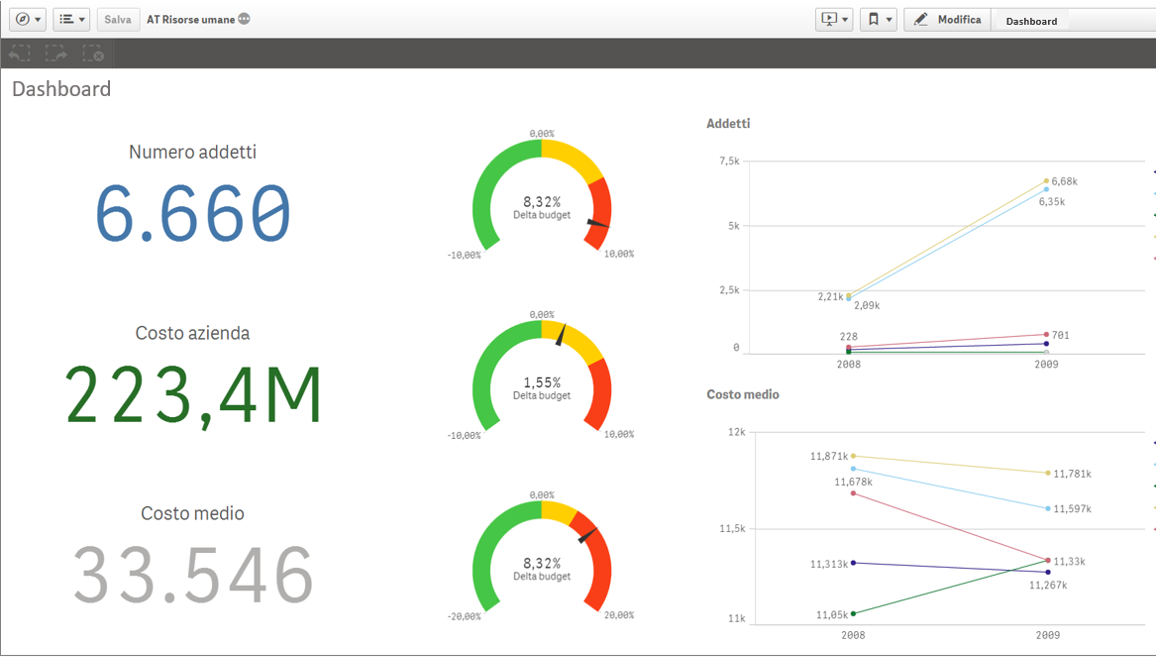Open the bookmarks dropdown
The height and width of the screenshot is (657, 1156).
point(879,20)
